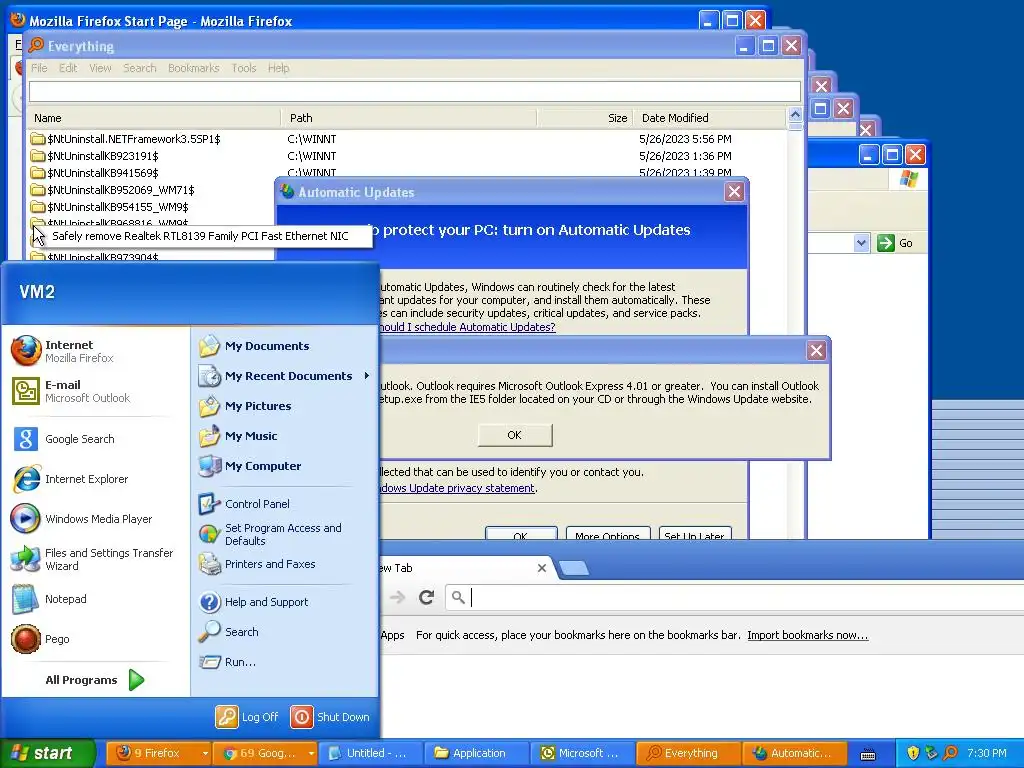Click Import bookmarks now link in Chrome
The width and height of the screenshot is (1024, 768).
(808, 635)
